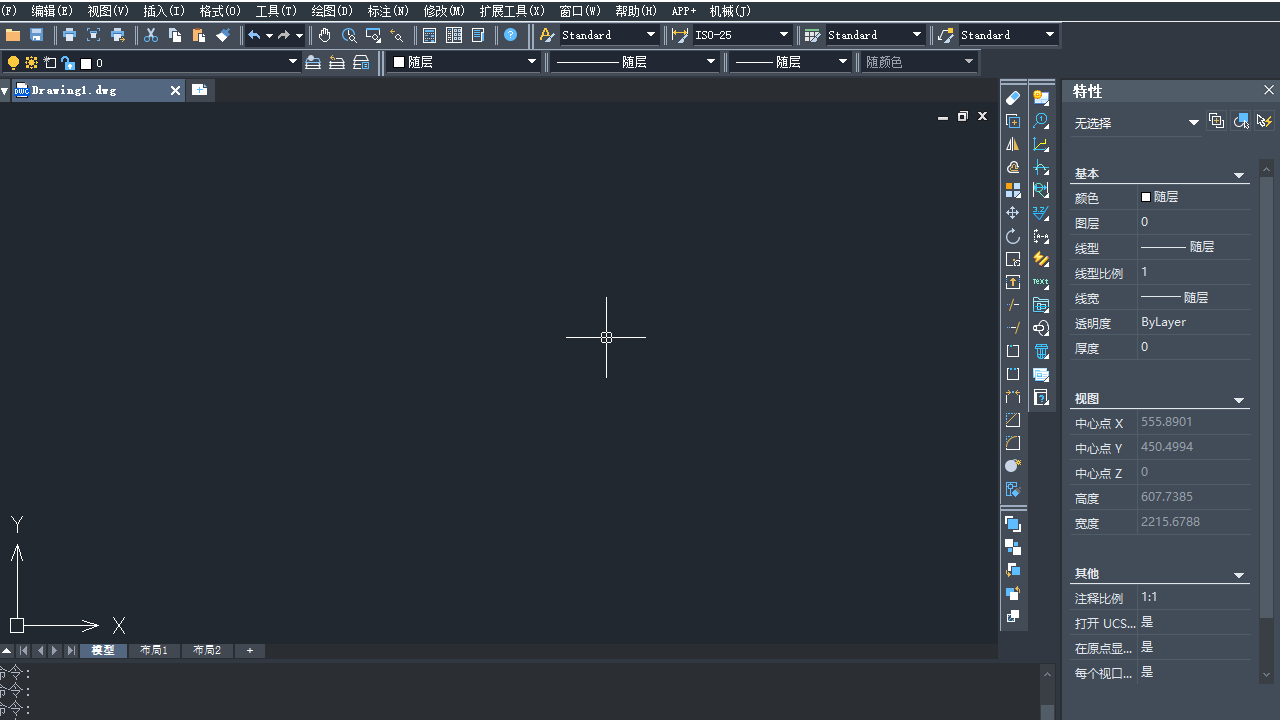Image resolution: width=1280 pixels, height=720 pixels.
Task: Toggle layer 0 on/off lightbulb icon
Action: tap(13, 63)
